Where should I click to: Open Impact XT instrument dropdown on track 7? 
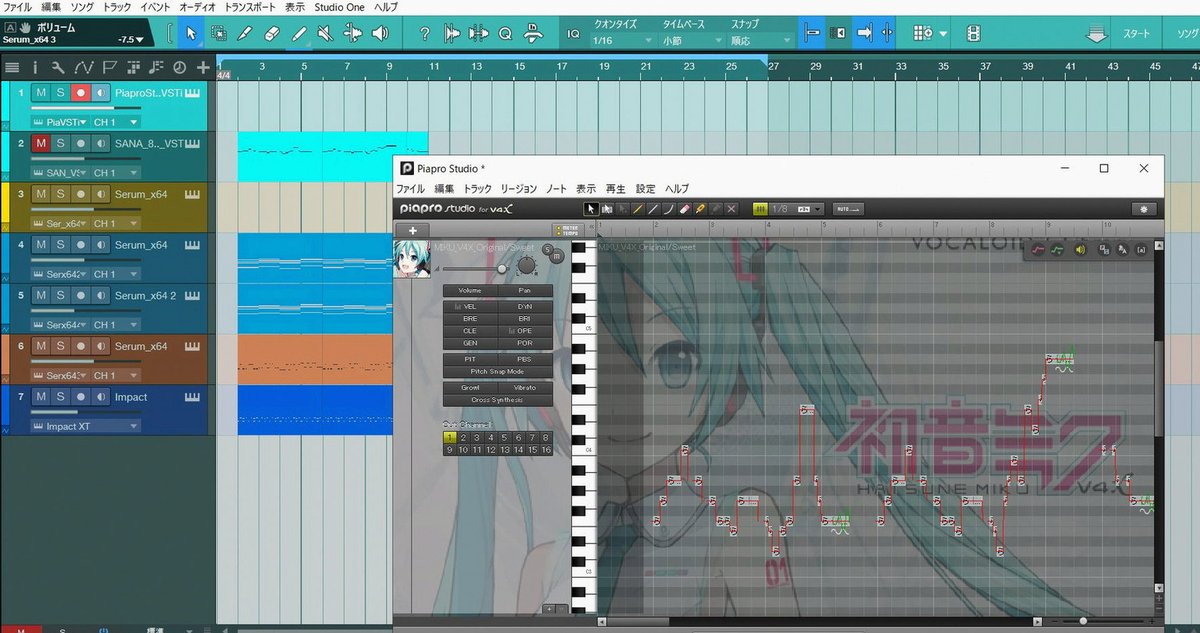(85, 426)
